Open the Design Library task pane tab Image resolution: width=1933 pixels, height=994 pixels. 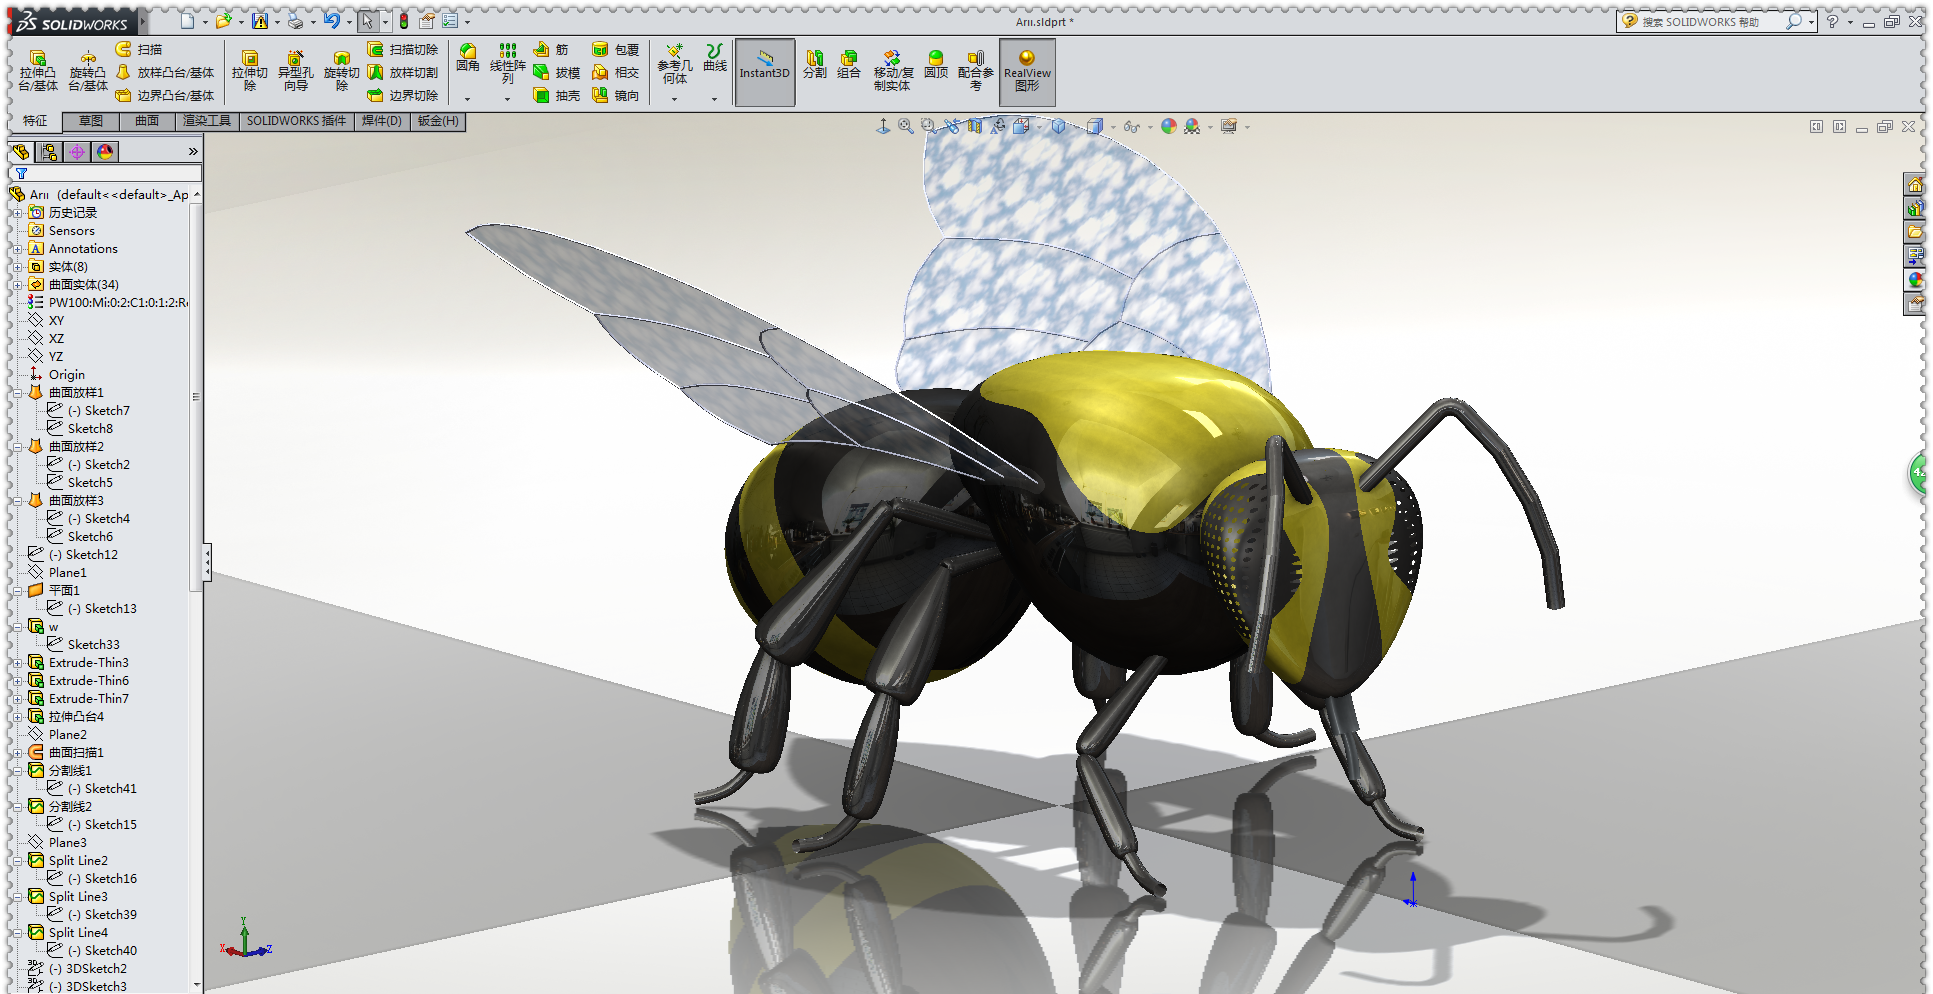1914,209
